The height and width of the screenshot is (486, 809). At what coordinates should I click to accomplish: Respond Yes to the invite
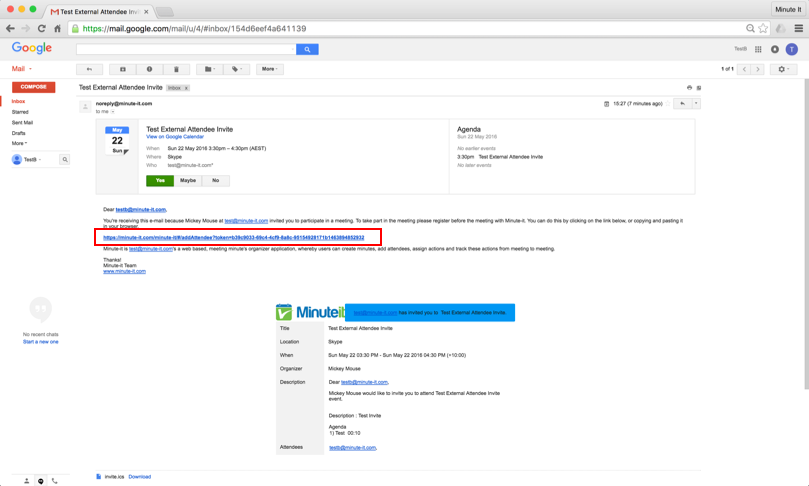click(x=160, y=181)
